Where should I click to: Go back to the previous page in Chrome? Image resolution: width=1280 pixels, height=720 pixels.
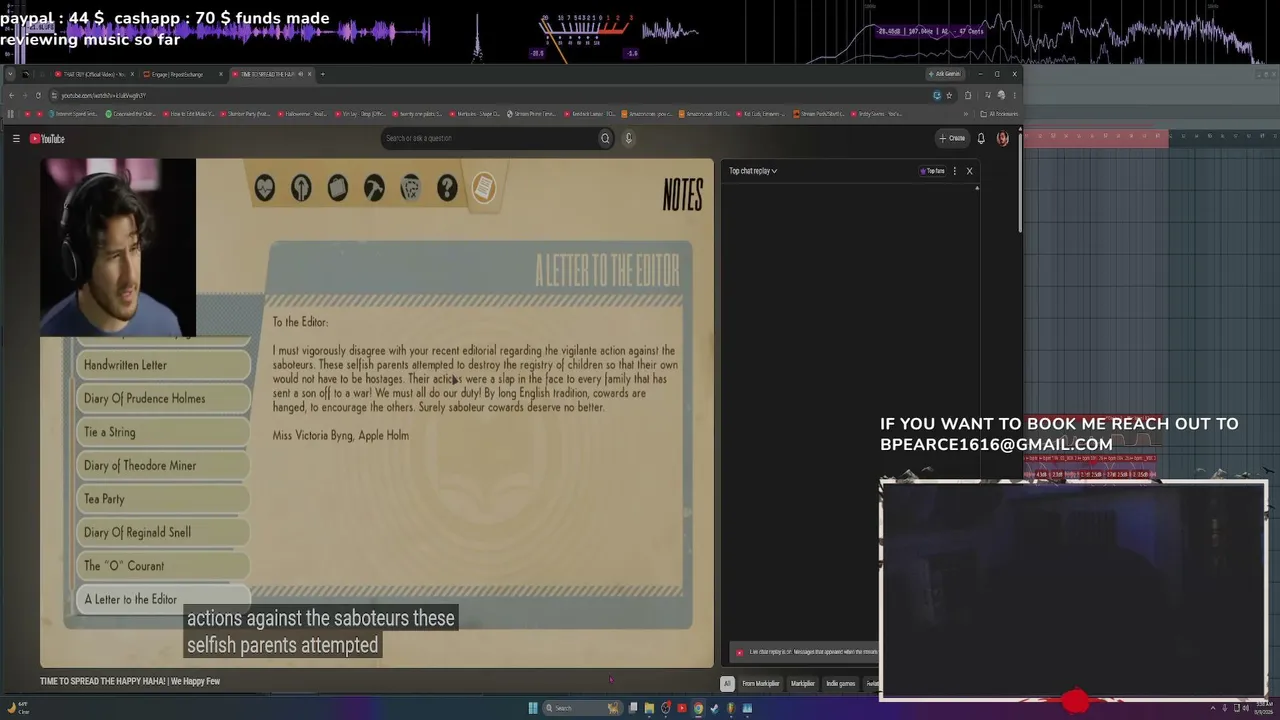[x=11, y=95]
